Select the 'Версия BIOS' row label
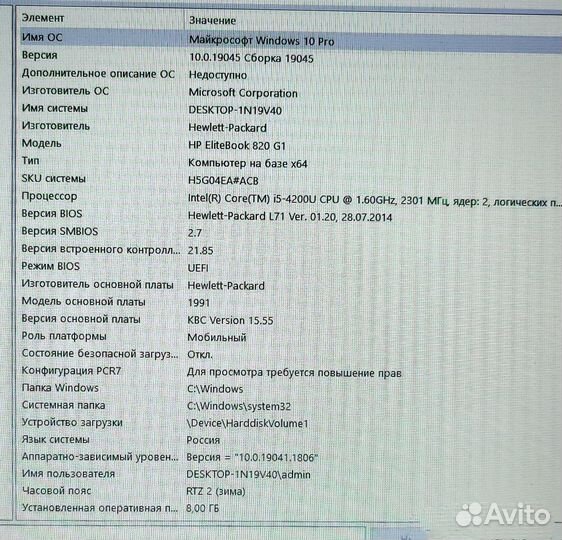Screen dimensions: 562x540 pyautogui.click(x=52, y=214)
